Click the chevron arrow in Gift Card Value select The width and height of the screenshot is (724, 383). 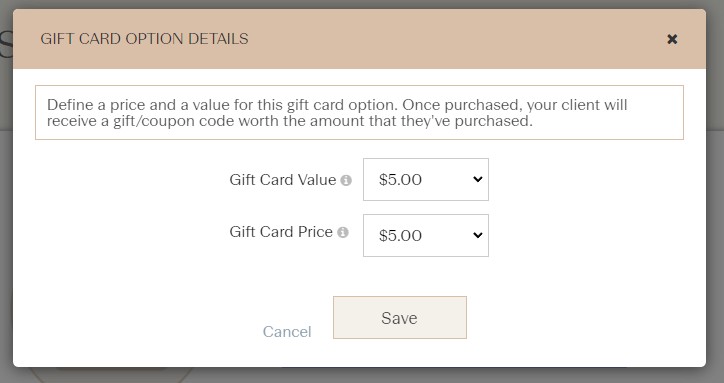coord(478,179)
